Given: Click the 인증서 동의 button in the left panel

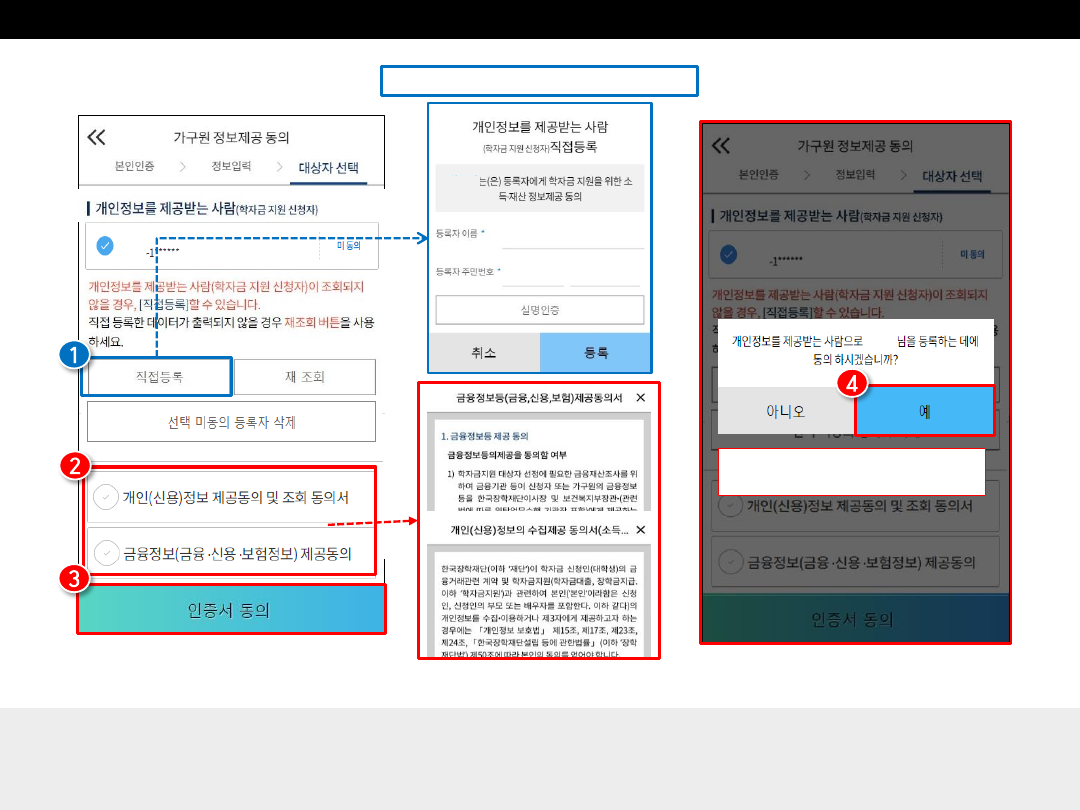Looking at the screenshot, I should click(231, 609).
